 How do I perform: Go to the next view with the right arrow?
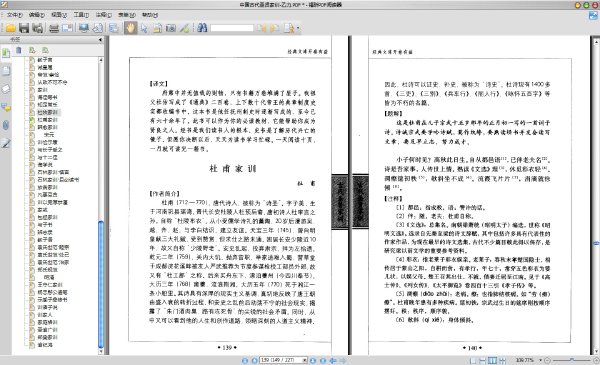coord(343,360)
